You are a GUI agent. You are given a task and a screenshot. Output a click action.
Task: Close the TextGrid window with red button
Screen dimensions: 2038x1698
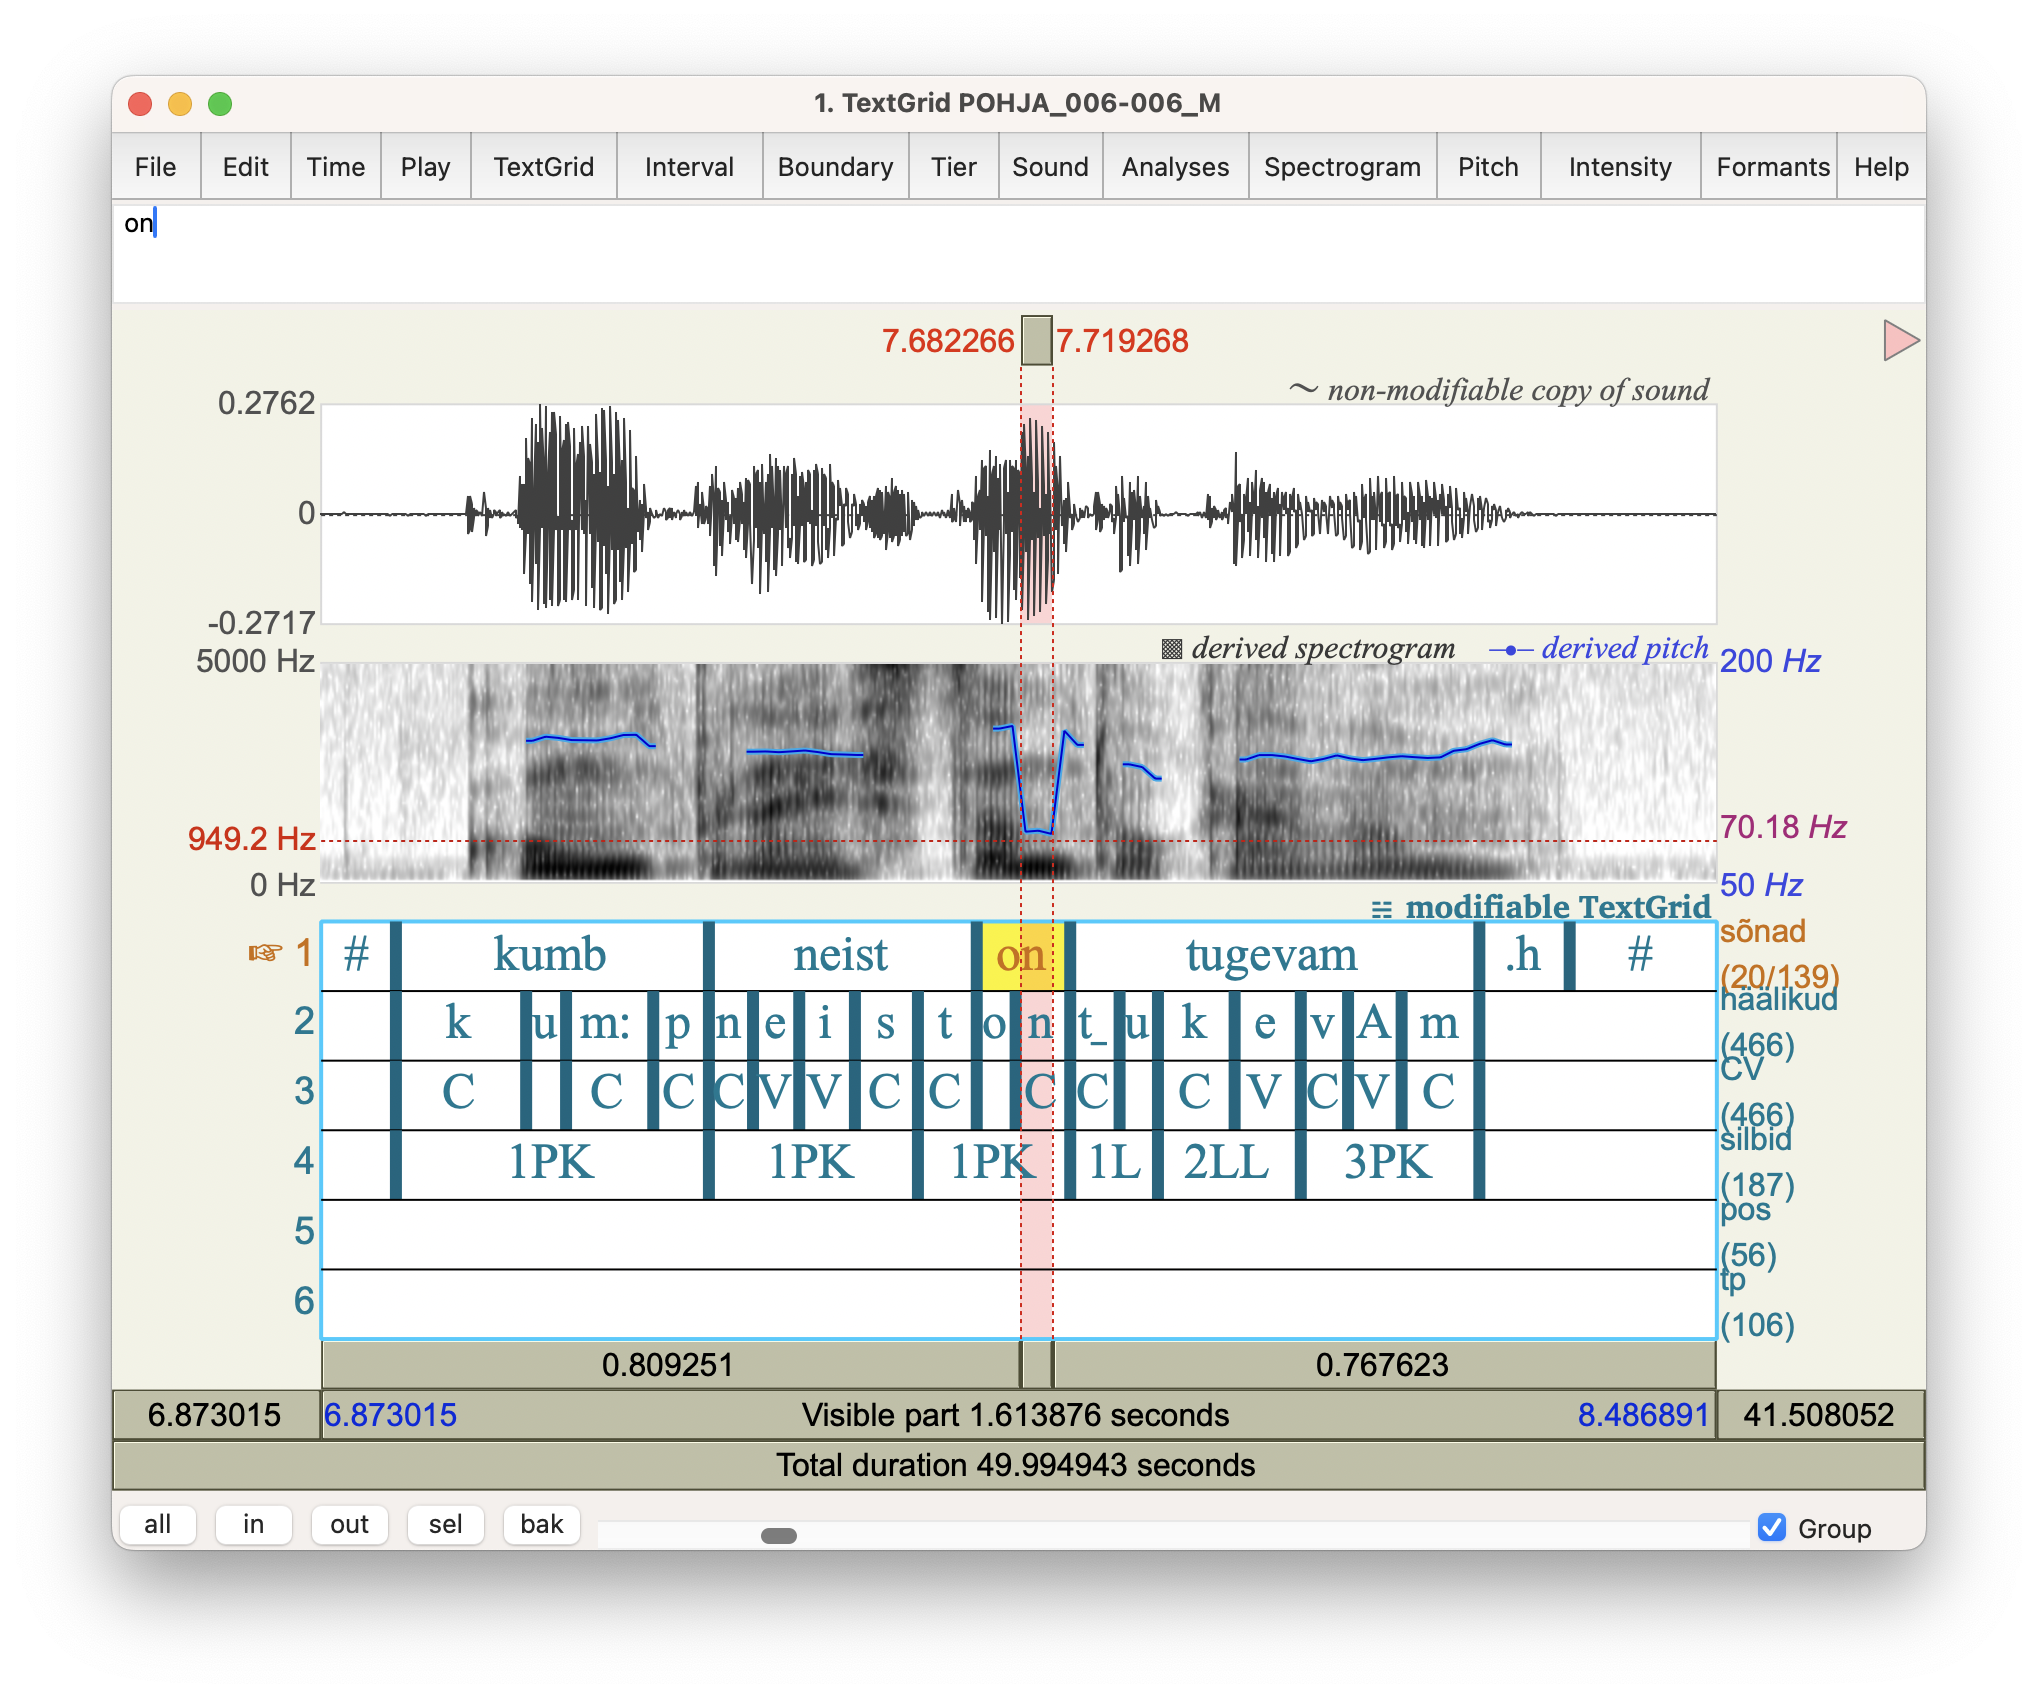click(140, 103)
